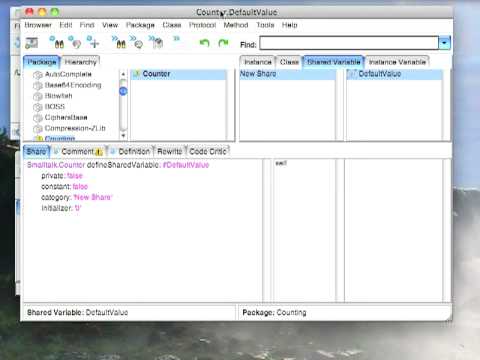Open the Package menu
Image resolution: width=480 pixels, height=360 pixels.
pos(140,25)
